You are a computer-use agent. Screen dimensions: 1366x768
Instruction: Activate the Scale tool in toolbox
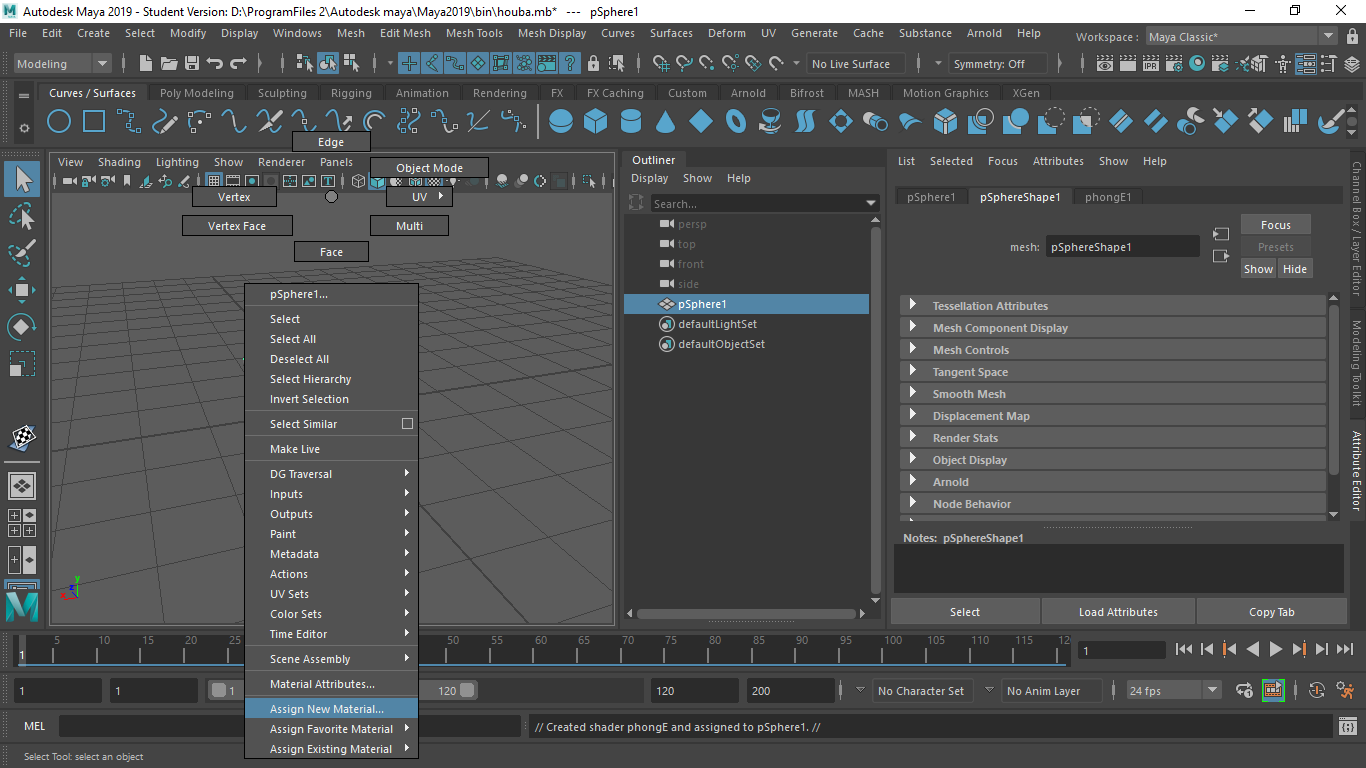22,364
